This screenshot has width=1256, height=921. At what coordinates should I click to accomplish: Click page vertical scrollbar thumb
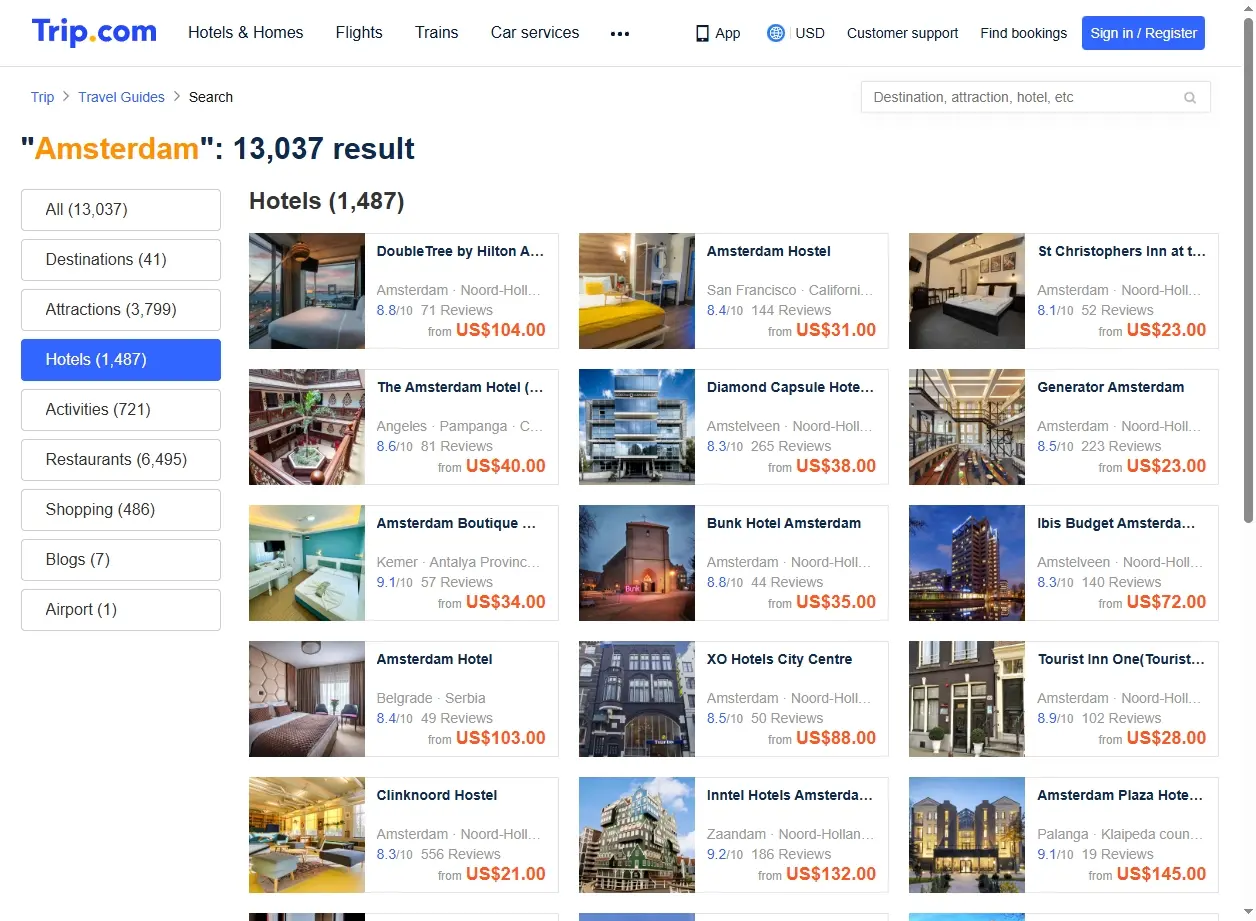(1248, 270)
